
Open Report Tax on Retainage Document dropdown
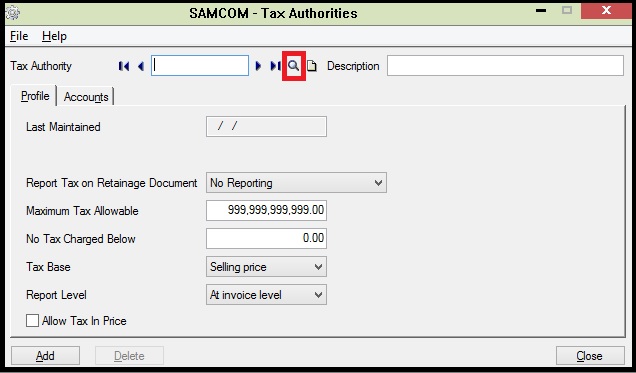[x=296, y=183]
